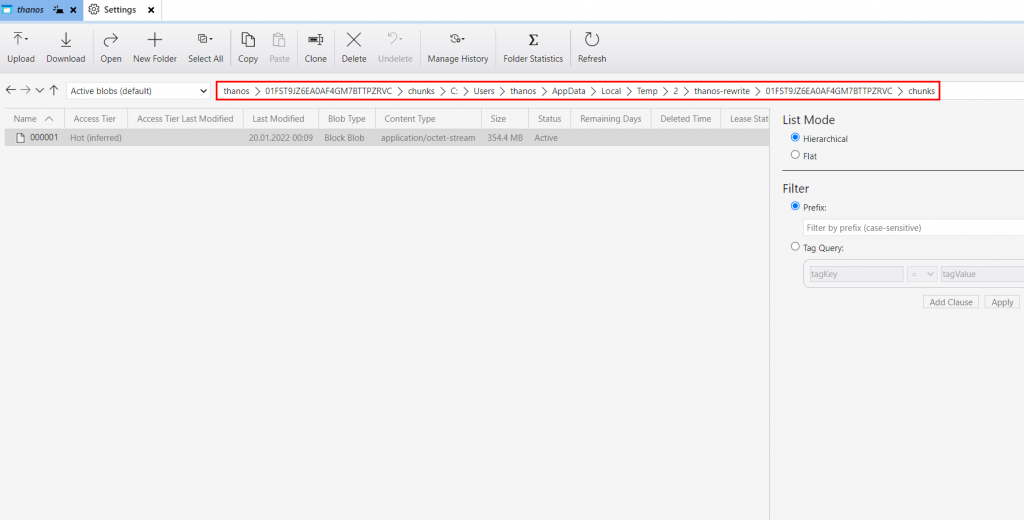Close the thanos tab

[73, 10]
